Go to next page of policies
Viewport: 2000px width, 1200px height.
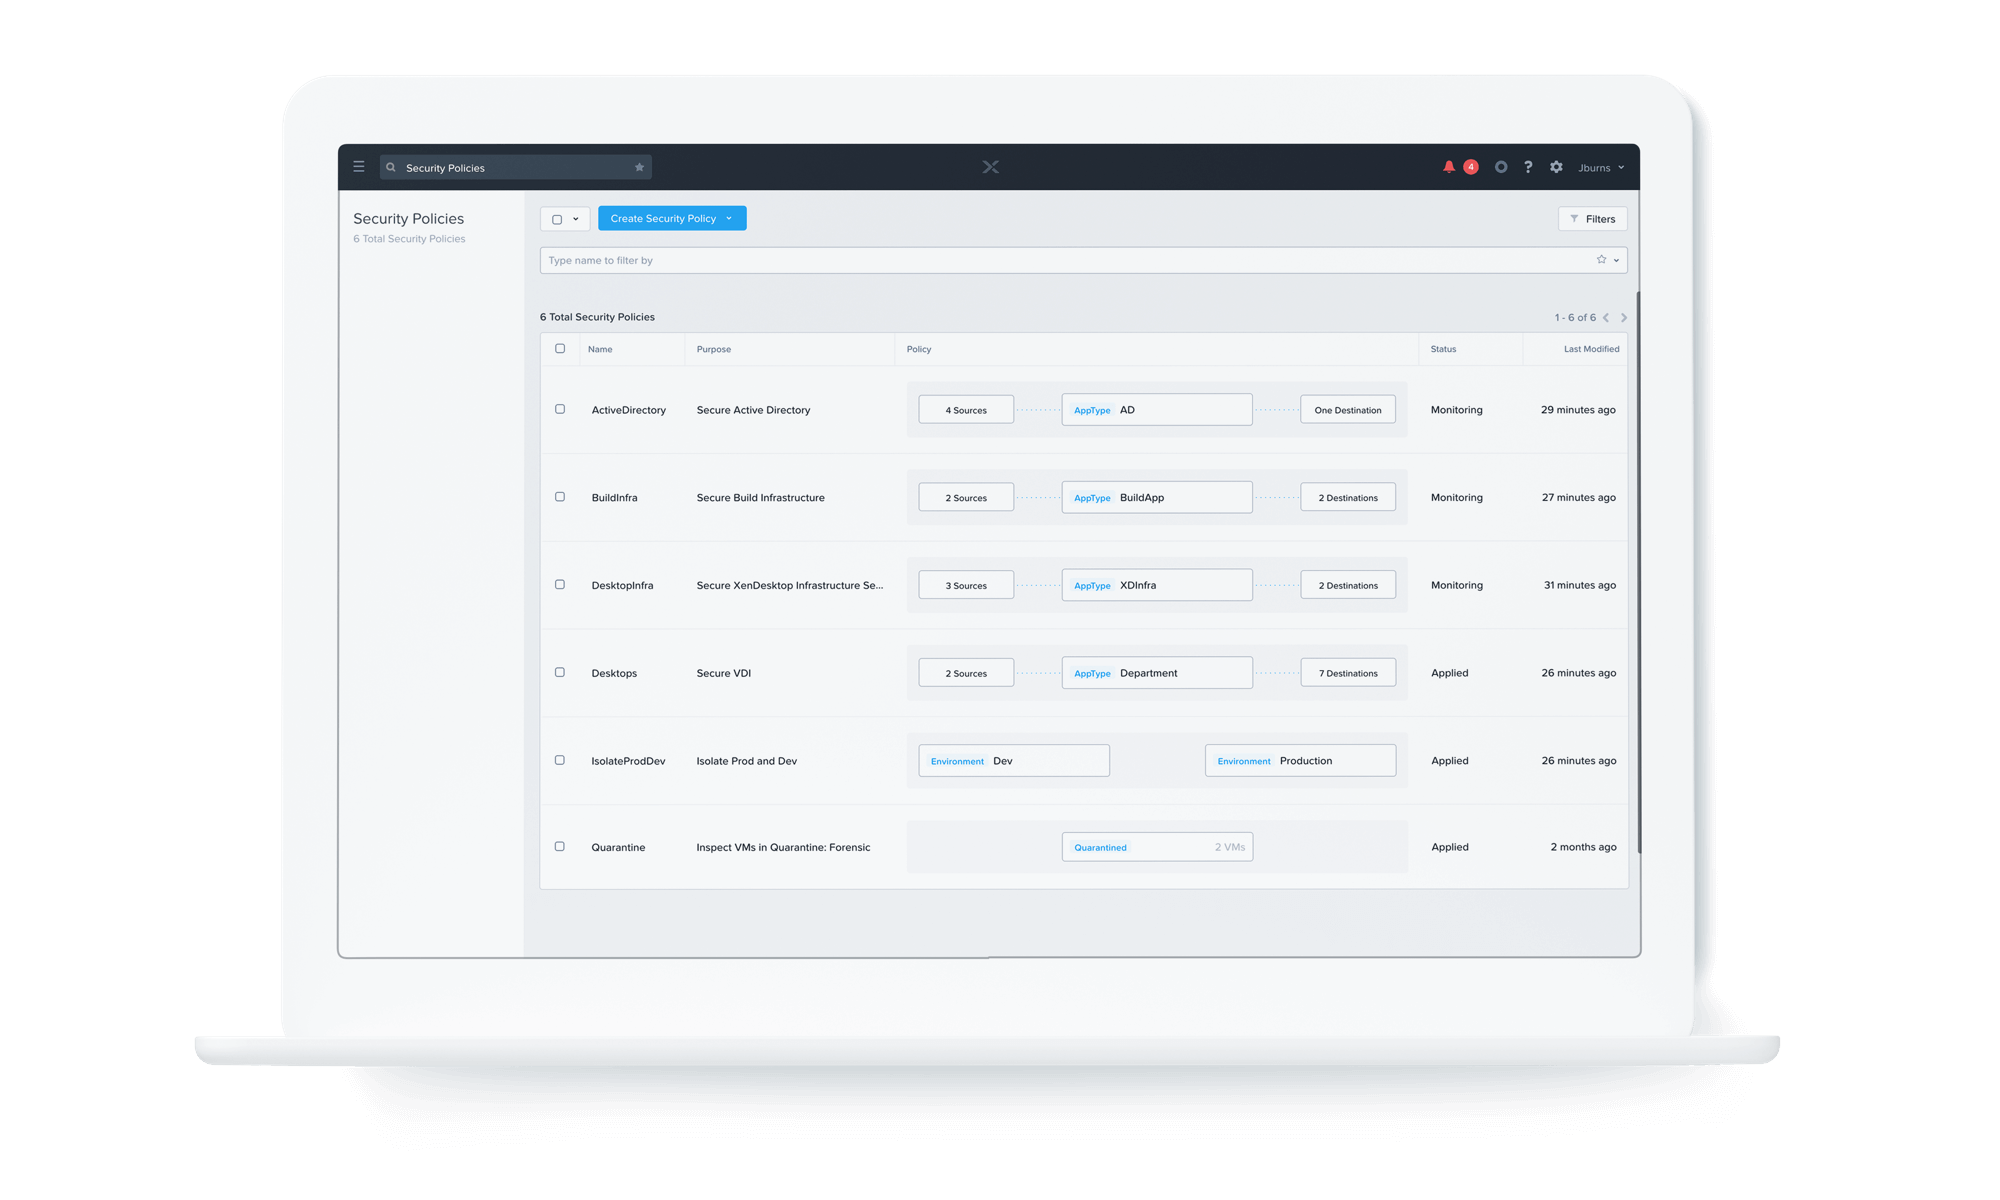coord(1623,318)
